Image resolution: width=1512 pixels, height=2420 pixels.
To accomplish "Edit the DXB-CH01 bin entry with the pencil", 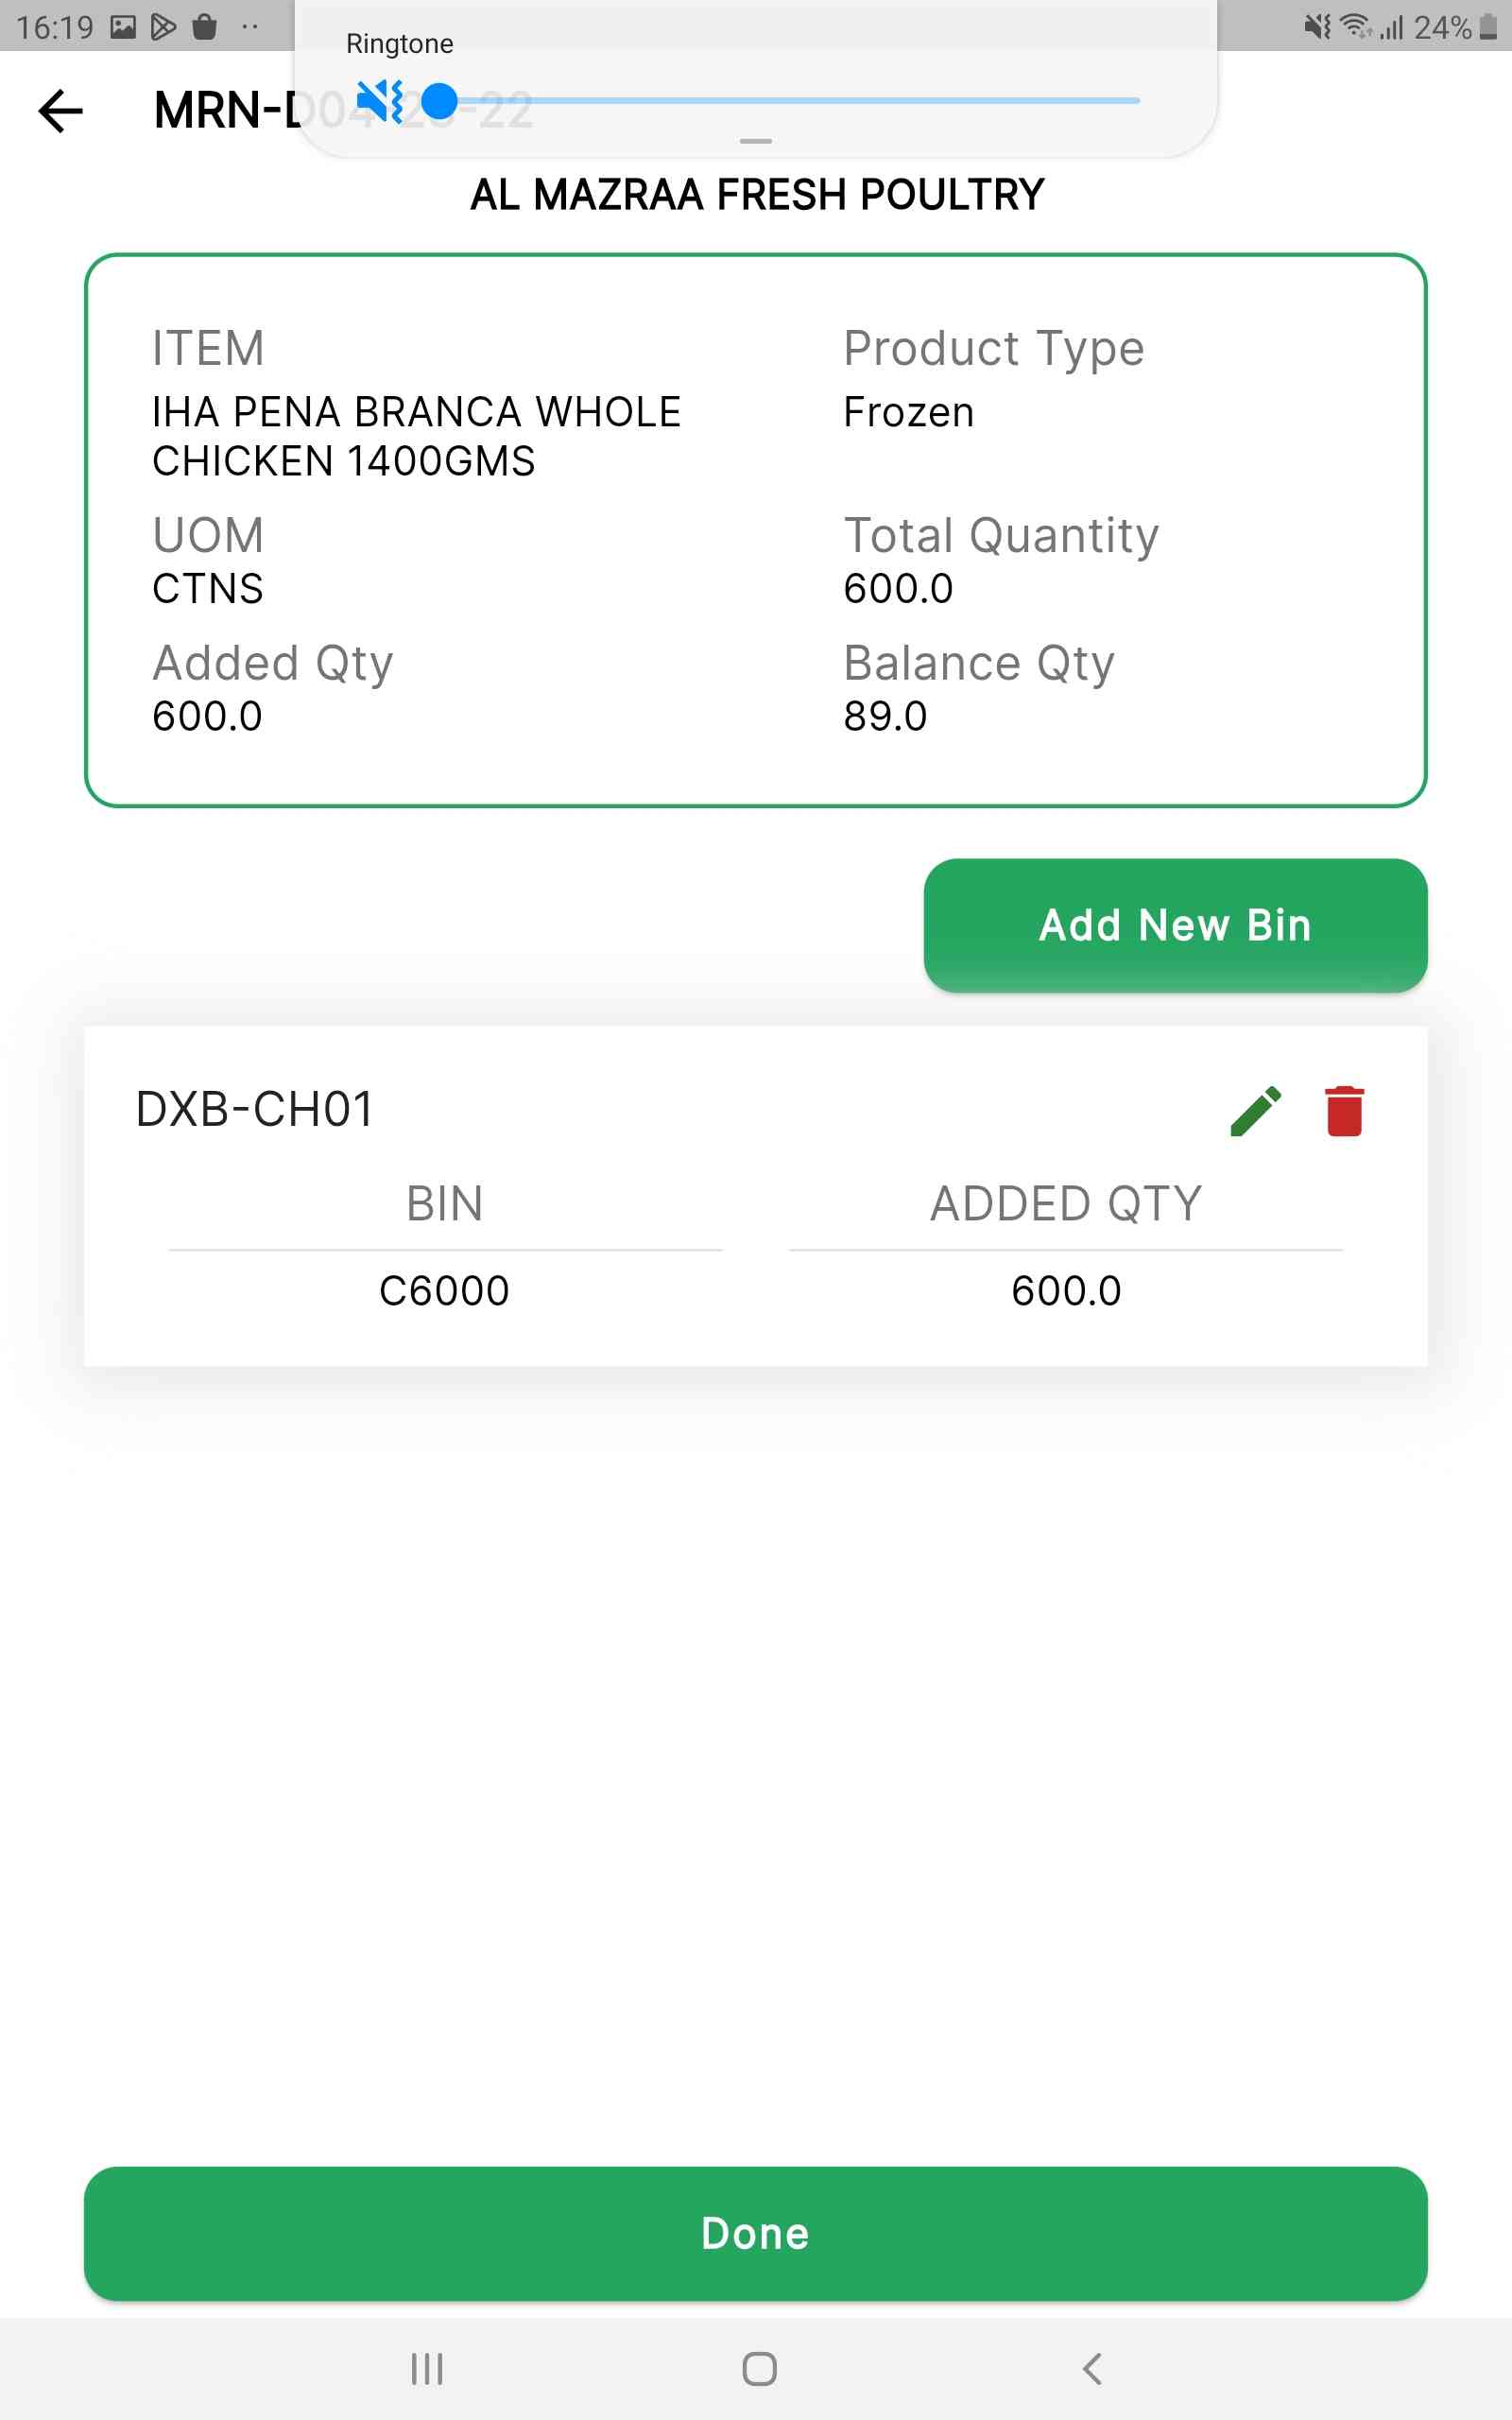I will click(1255, 1111).
